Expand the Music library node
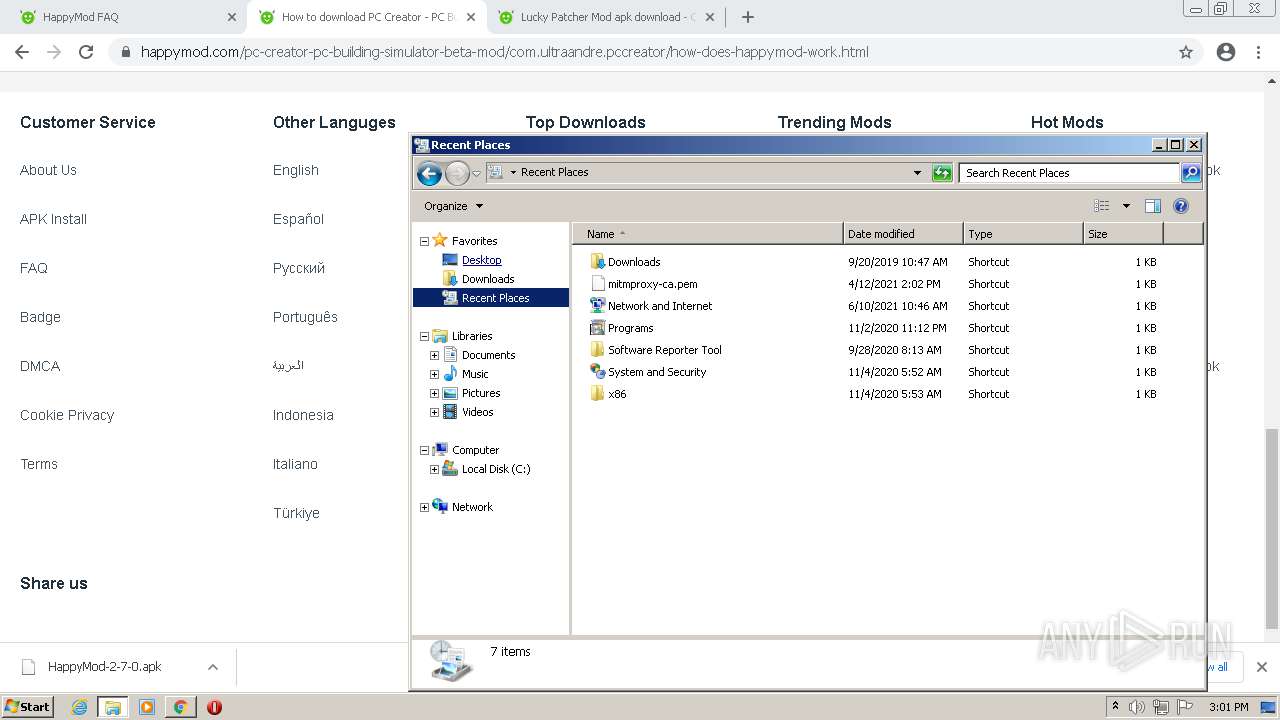This screenshot has height=720, width=1280. click(x=434, y=374)
